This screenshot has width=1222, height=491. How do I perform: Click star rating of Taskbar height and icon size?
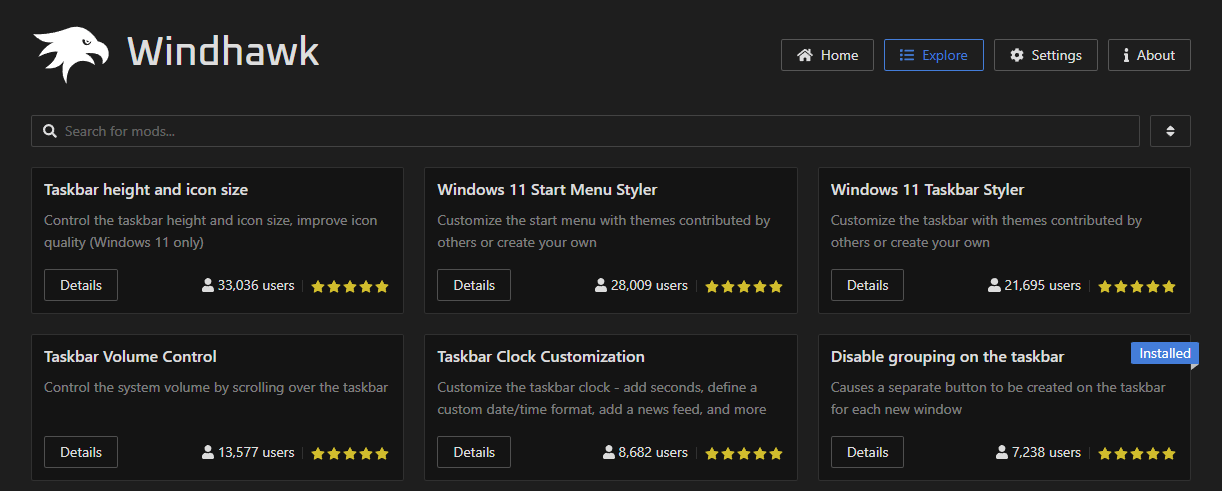[x=350, y=286]
